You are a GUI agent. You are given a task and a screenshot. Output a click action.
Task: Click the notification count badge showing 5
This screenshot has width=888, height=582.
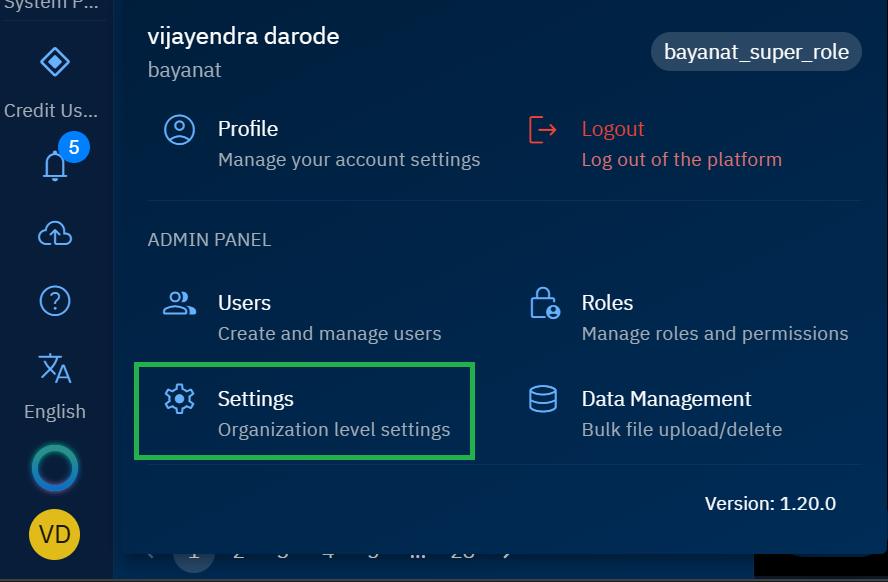74,148
